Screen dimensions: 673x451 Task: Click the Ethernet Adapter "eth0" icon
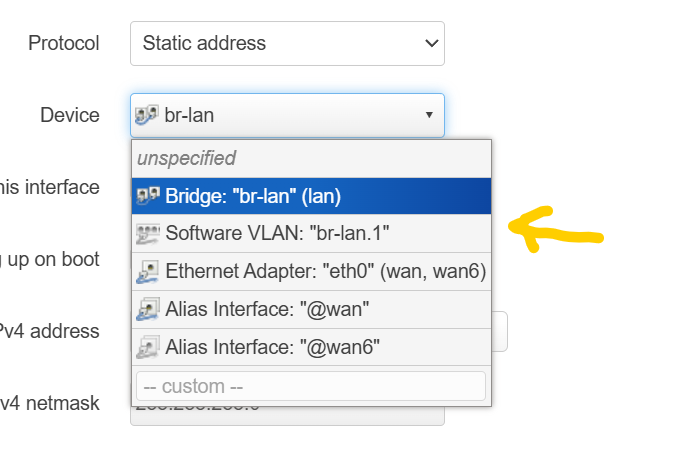coord(148,271)
